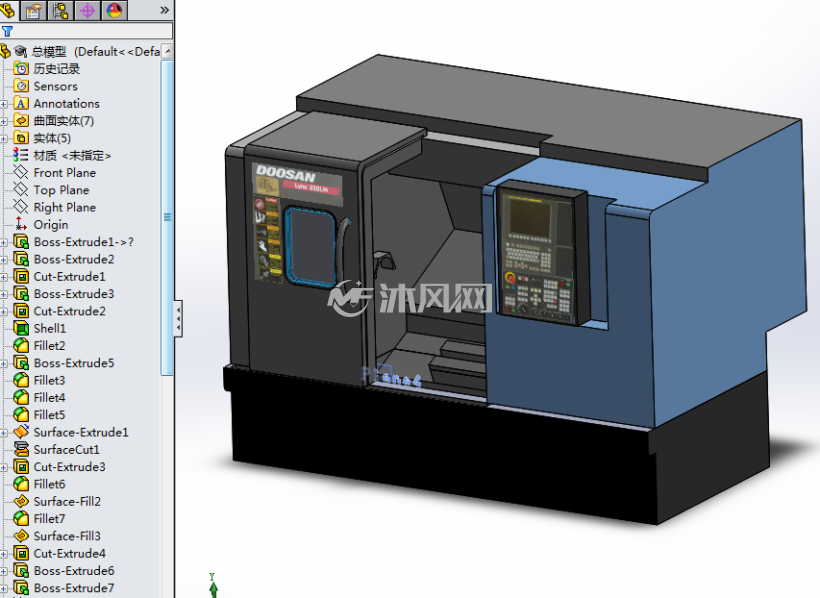
Task: Click the Fillet7 feature icon
Action: coord(21,518)
